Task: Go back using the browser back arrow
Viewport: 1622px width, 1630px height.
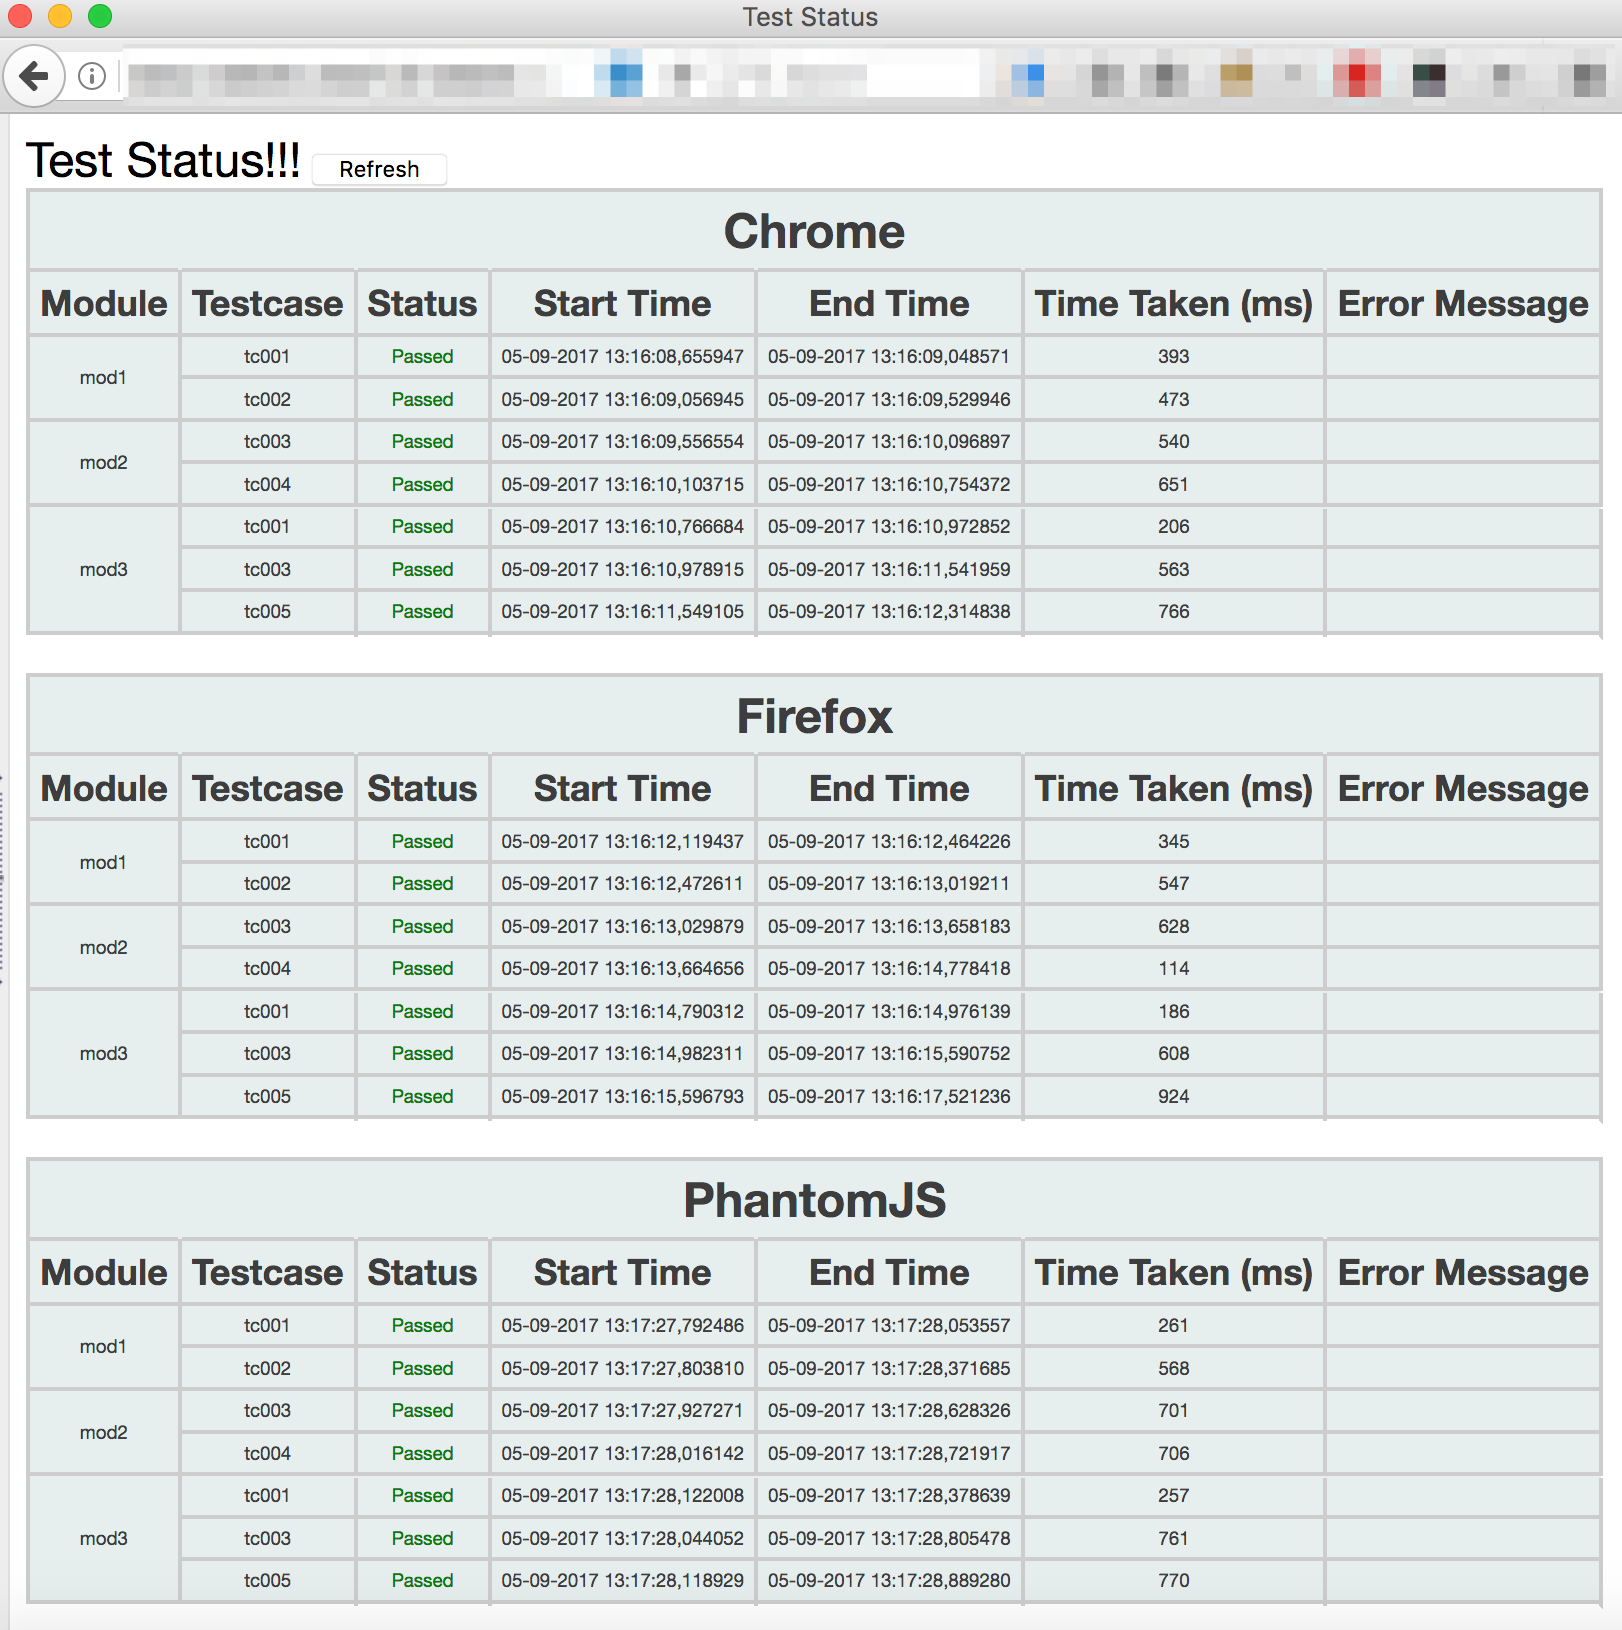Action: click(34, 76)
